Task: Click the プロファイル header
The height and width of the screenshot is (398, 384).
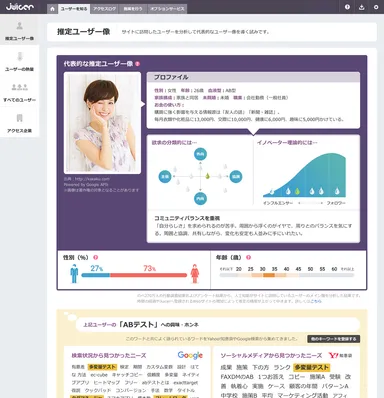Action: (253, 77)
